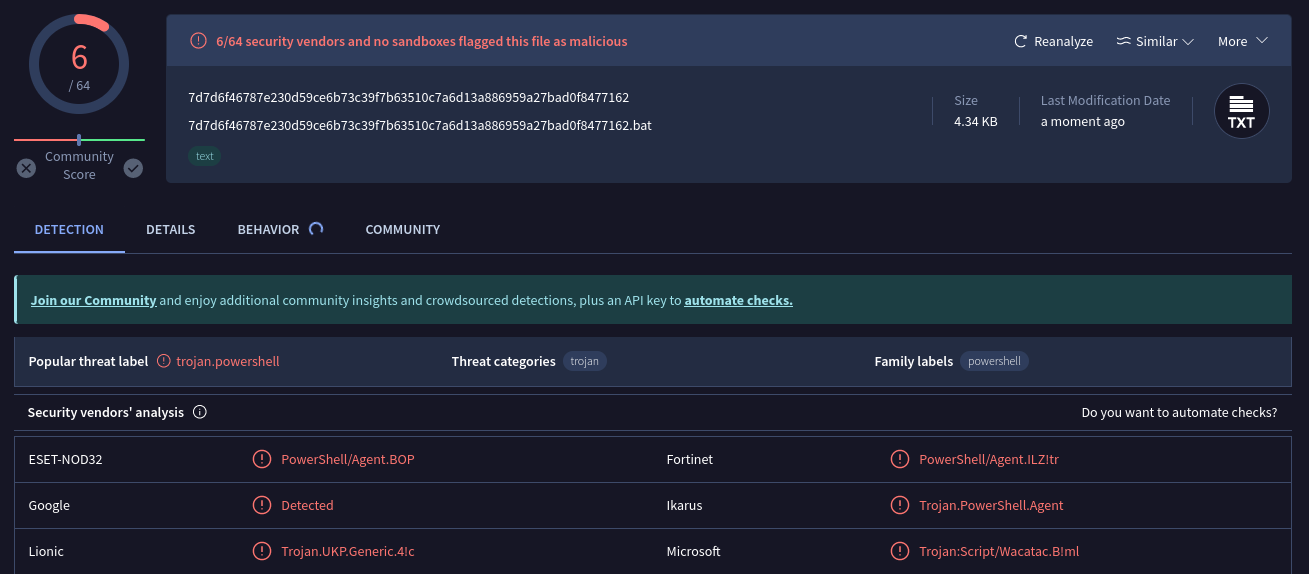1309x574 pixels.
Task: Click the alert icon beside Trojan.UKP.Generic.4!c
Action: click(x=262, y=551)
